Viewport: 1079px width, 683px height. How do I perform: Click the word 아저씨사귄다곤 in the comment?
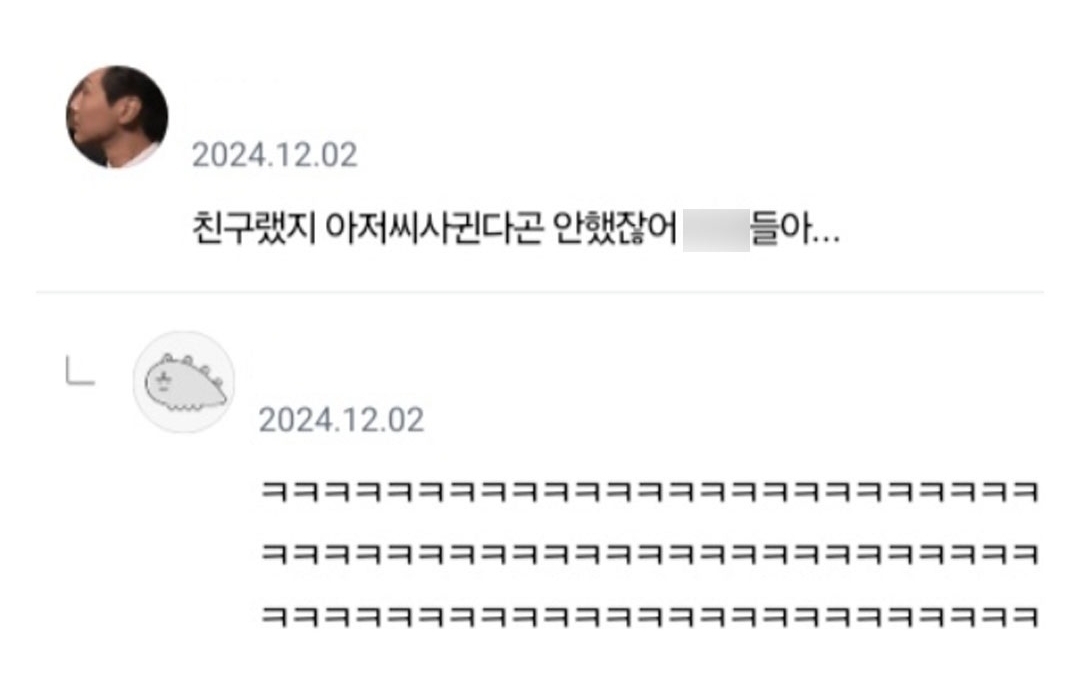tap(434, 228)
